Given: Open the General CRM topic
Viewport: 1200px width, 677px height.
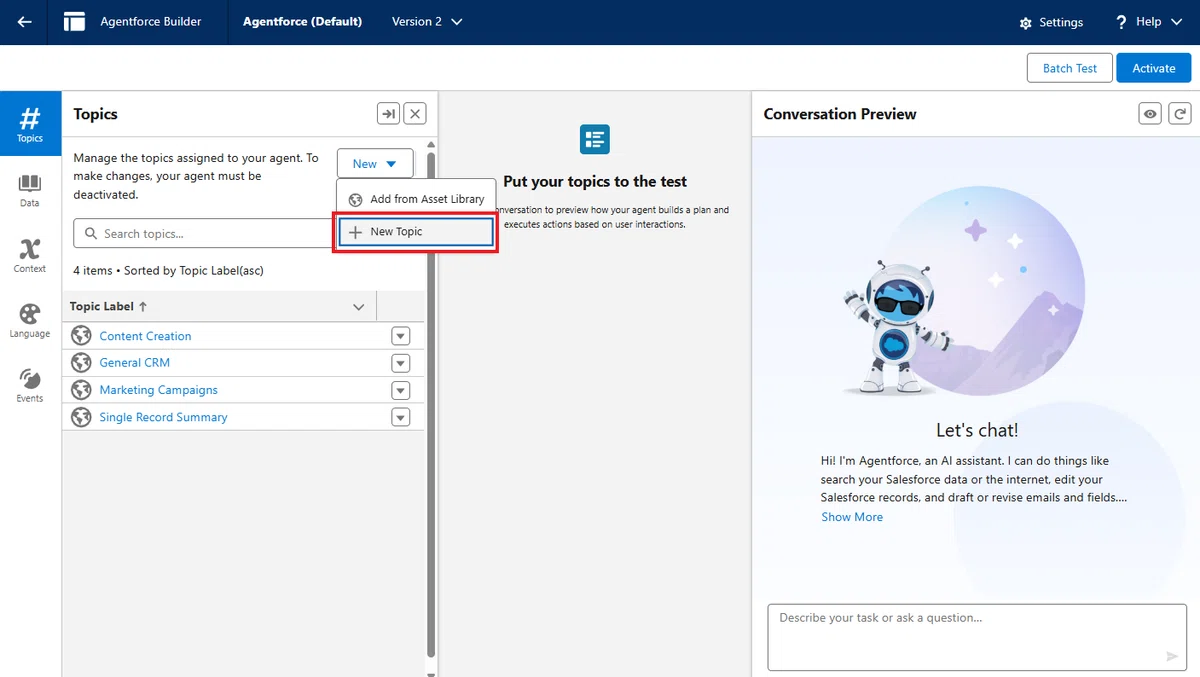Looking at the screenshot, I should [135, 363].
